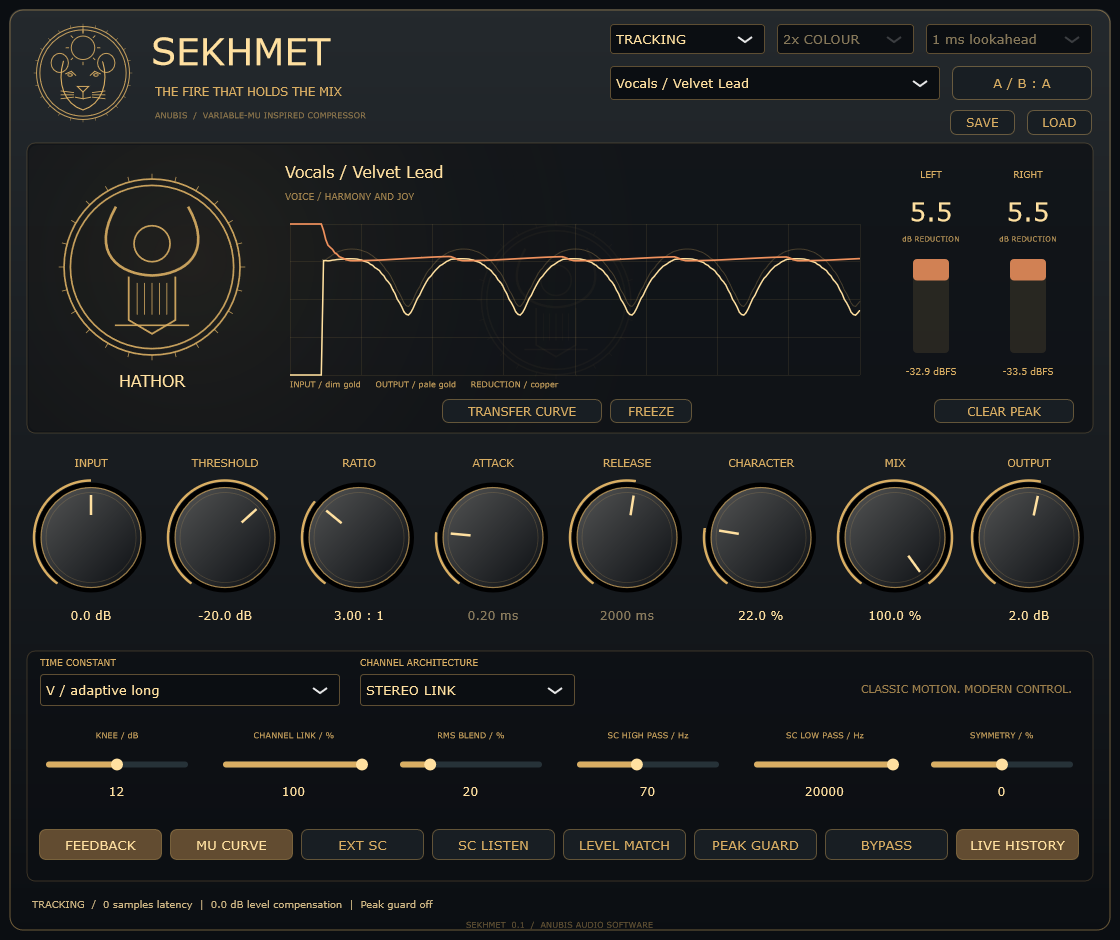The height and width of the screenshot is (940, 1120).
Task: Open the V / adaptive long time constant dropdown
Action: pos(189,690)
